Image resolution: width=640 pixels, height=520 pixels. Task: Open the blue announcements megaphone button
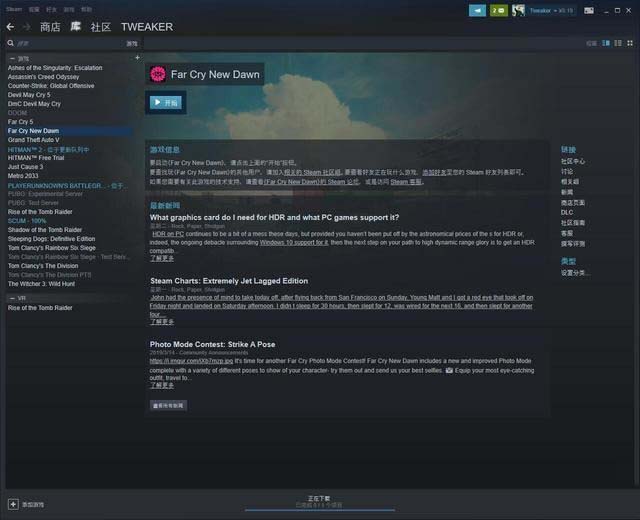(477, 11)
